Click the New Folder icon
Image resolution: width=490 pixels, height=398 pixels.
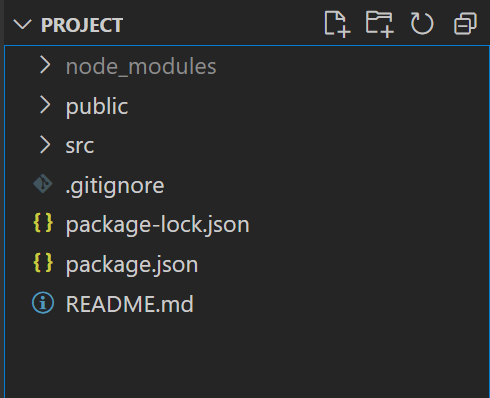(380, 24)
